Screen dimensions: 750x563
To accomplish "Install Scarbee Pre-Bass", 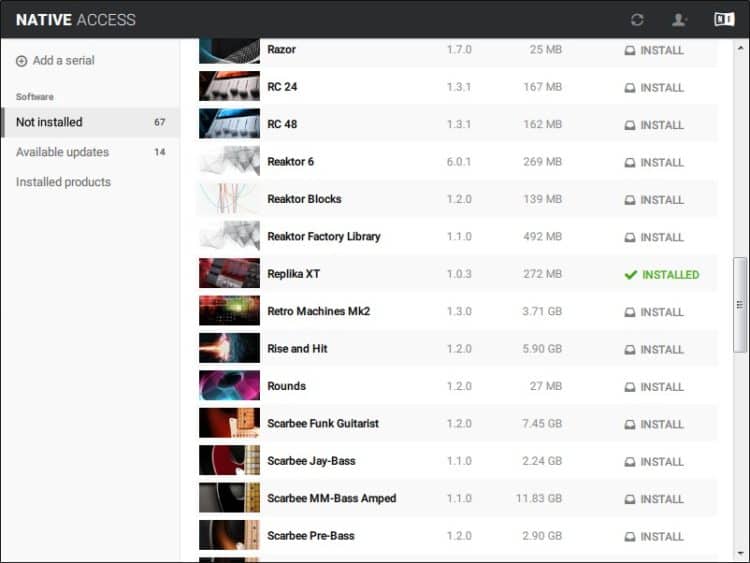I will [654, 537].
